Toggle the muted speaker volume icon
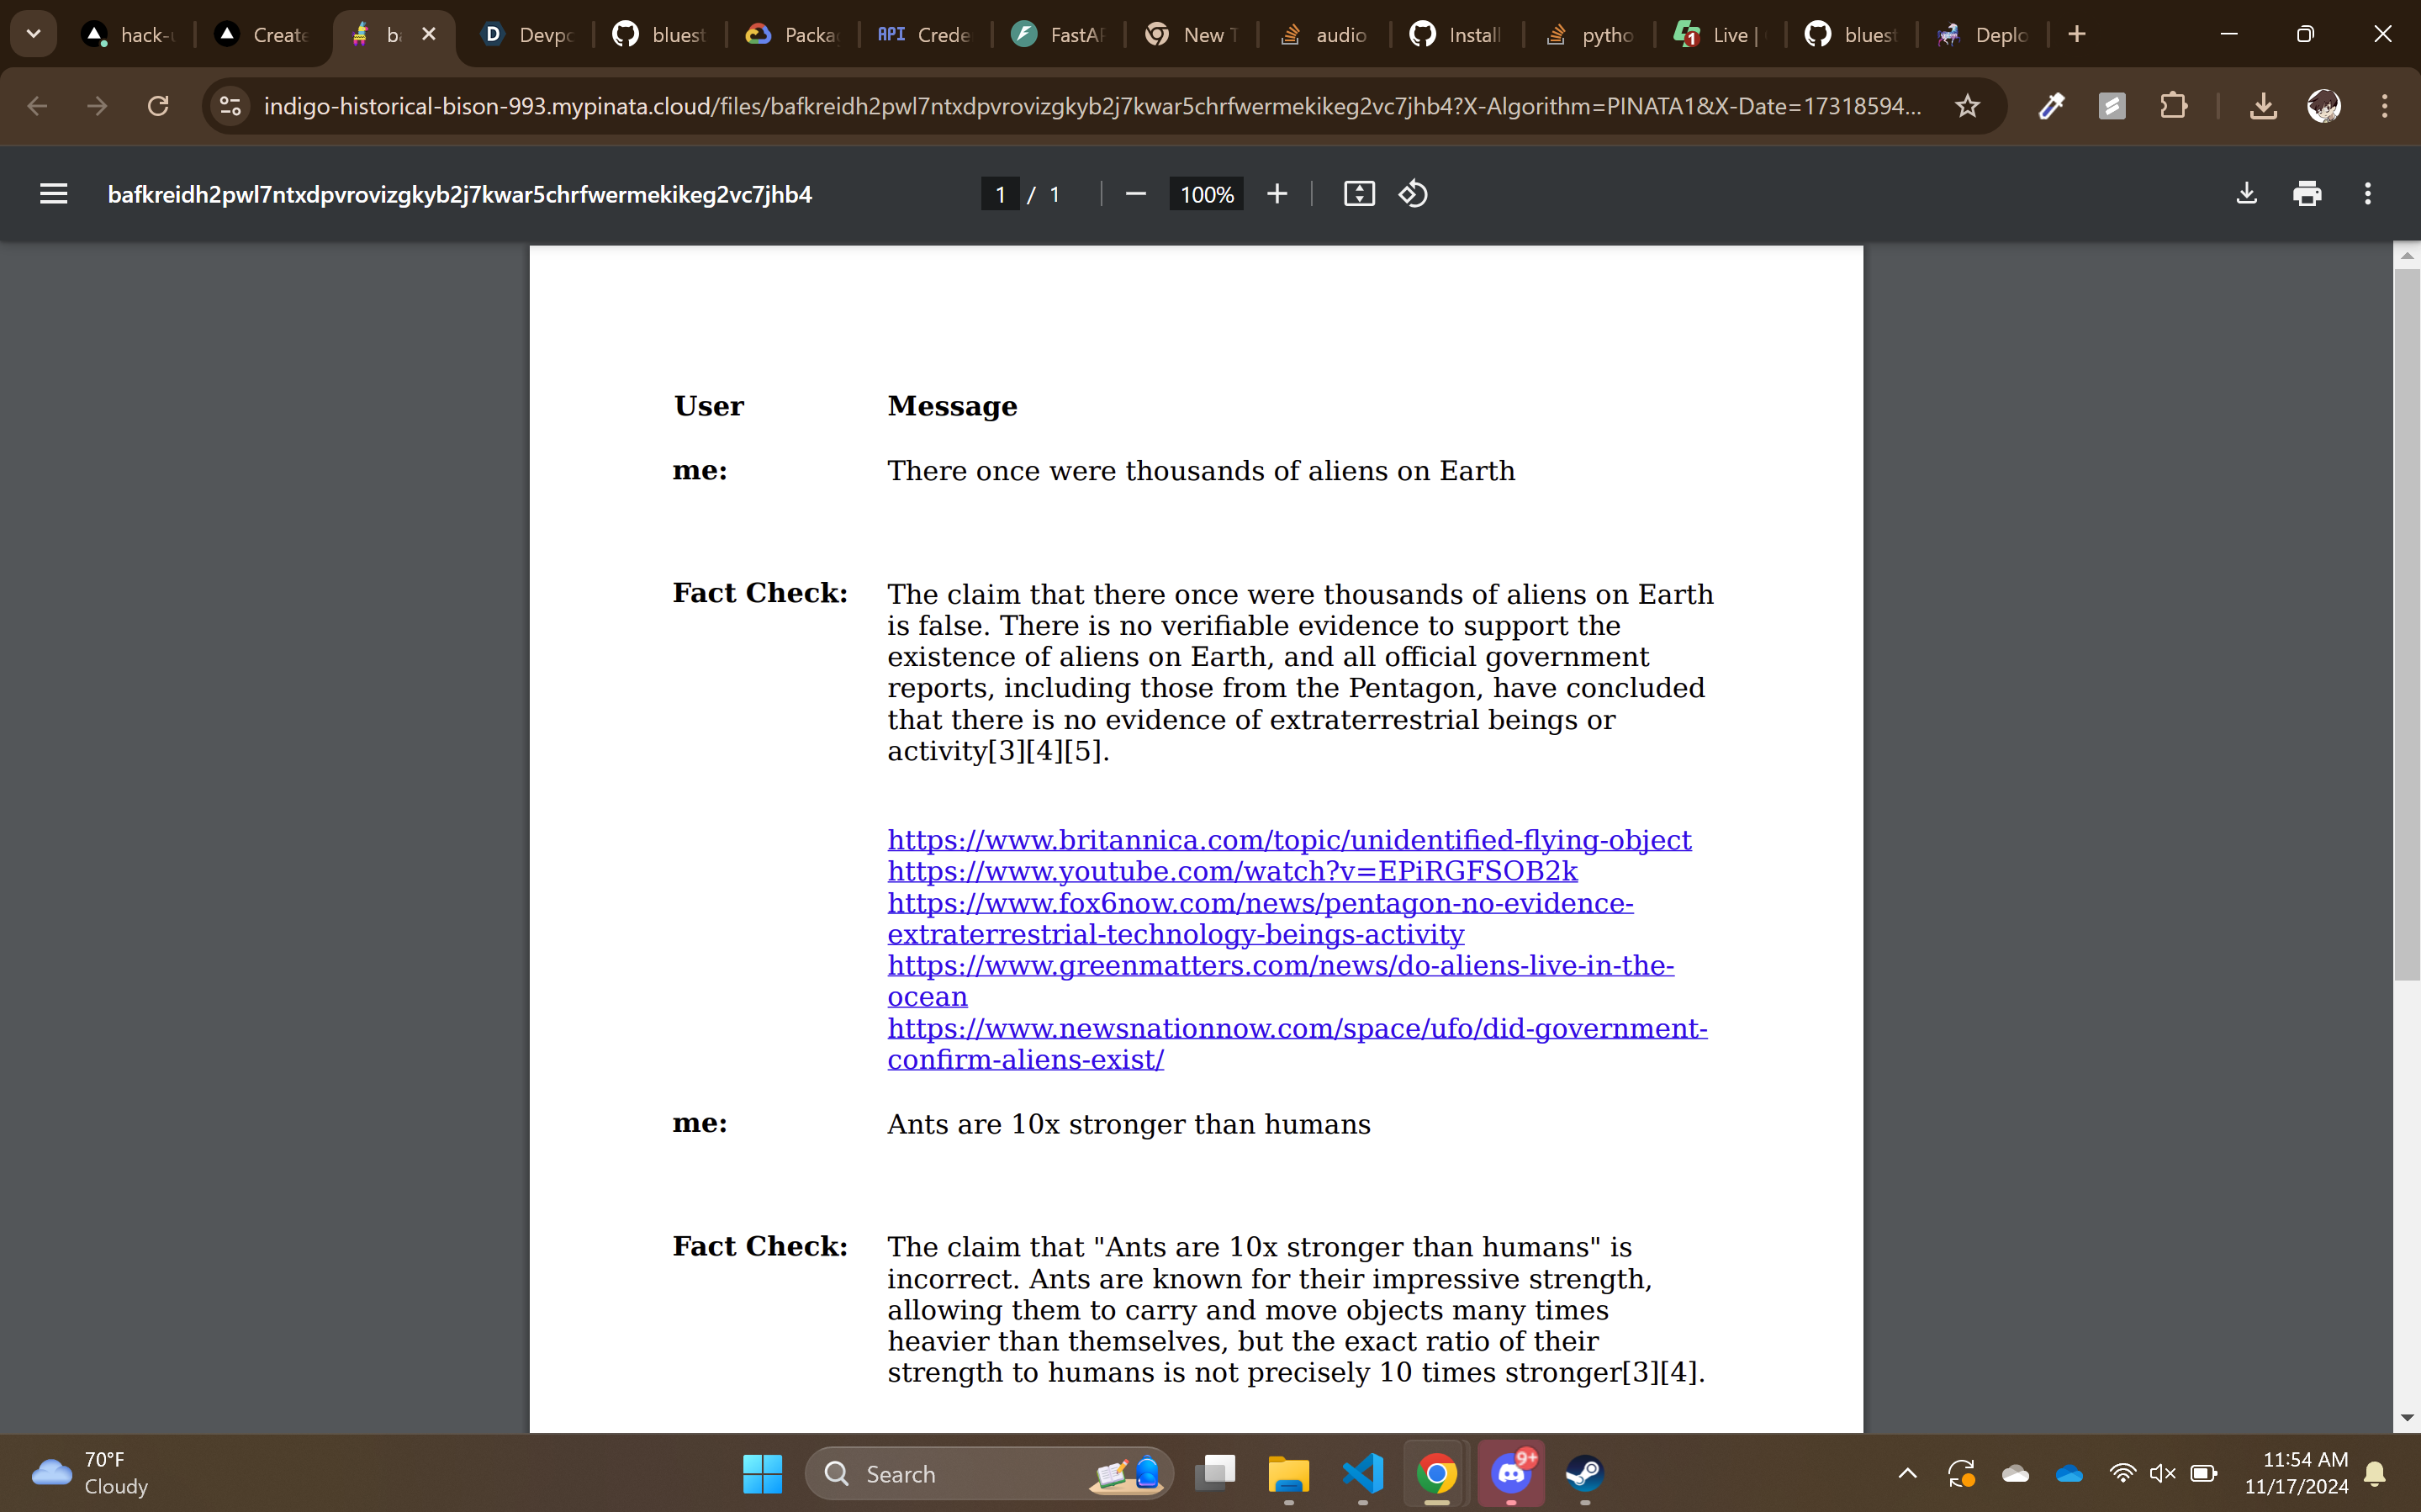 coord(2162,1473)
